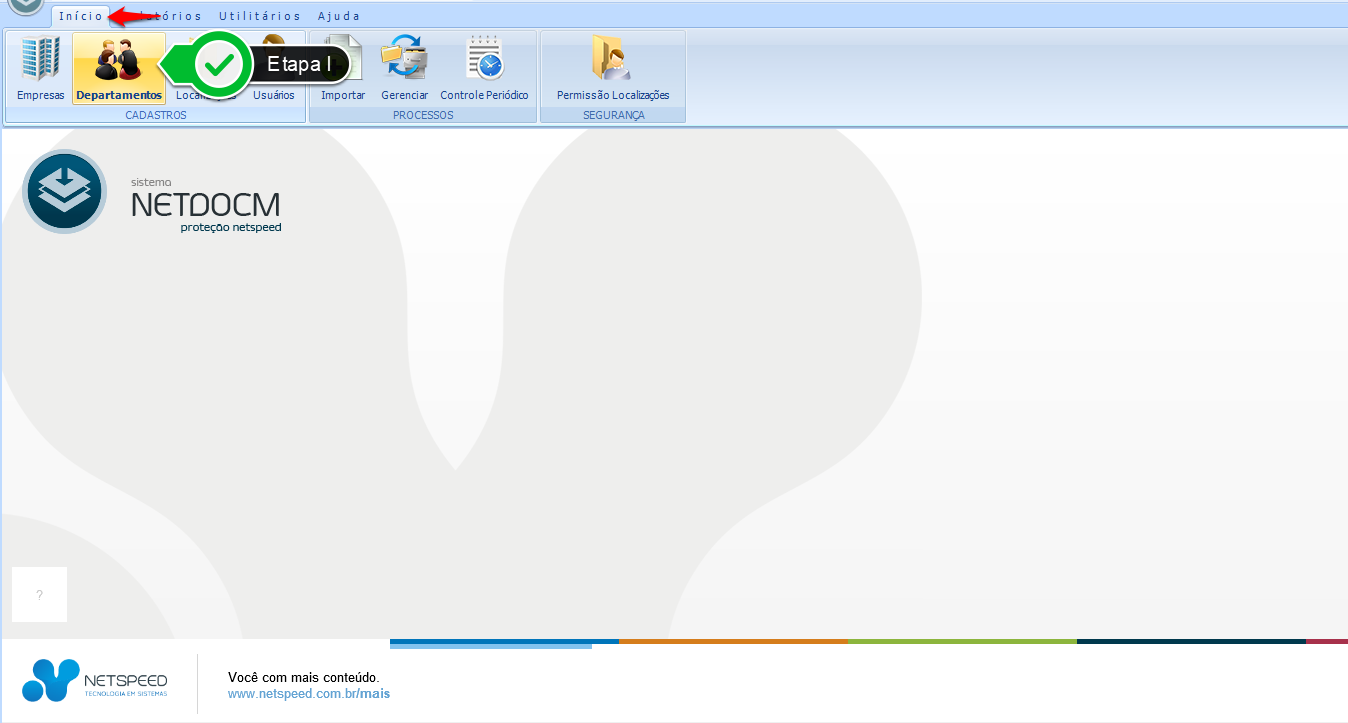
Task: Click the application orb menu button
Action: click(26, 7)
